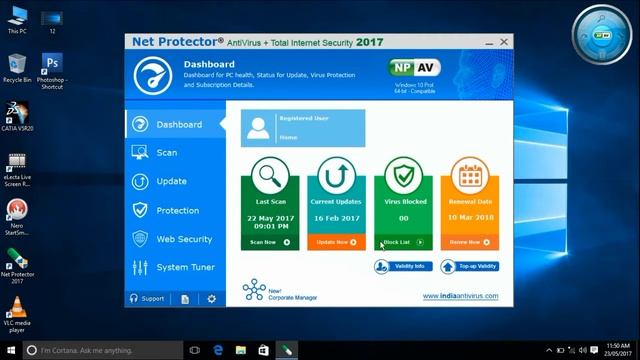Select the This PC desktop icon
The height and width of the screenshot is (360, 640).
click(x=17, y=20)
